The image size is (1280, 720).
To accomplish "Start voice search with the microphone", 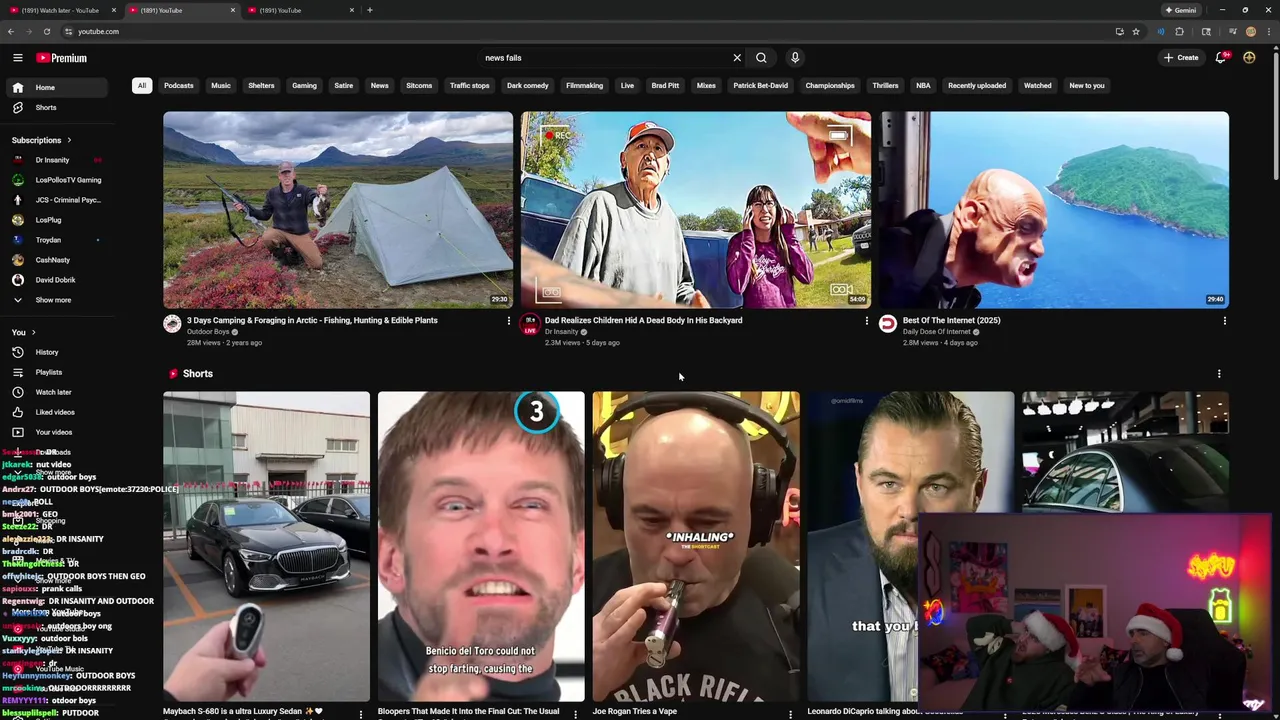I will pyautogui.click(x=795, y=58).
